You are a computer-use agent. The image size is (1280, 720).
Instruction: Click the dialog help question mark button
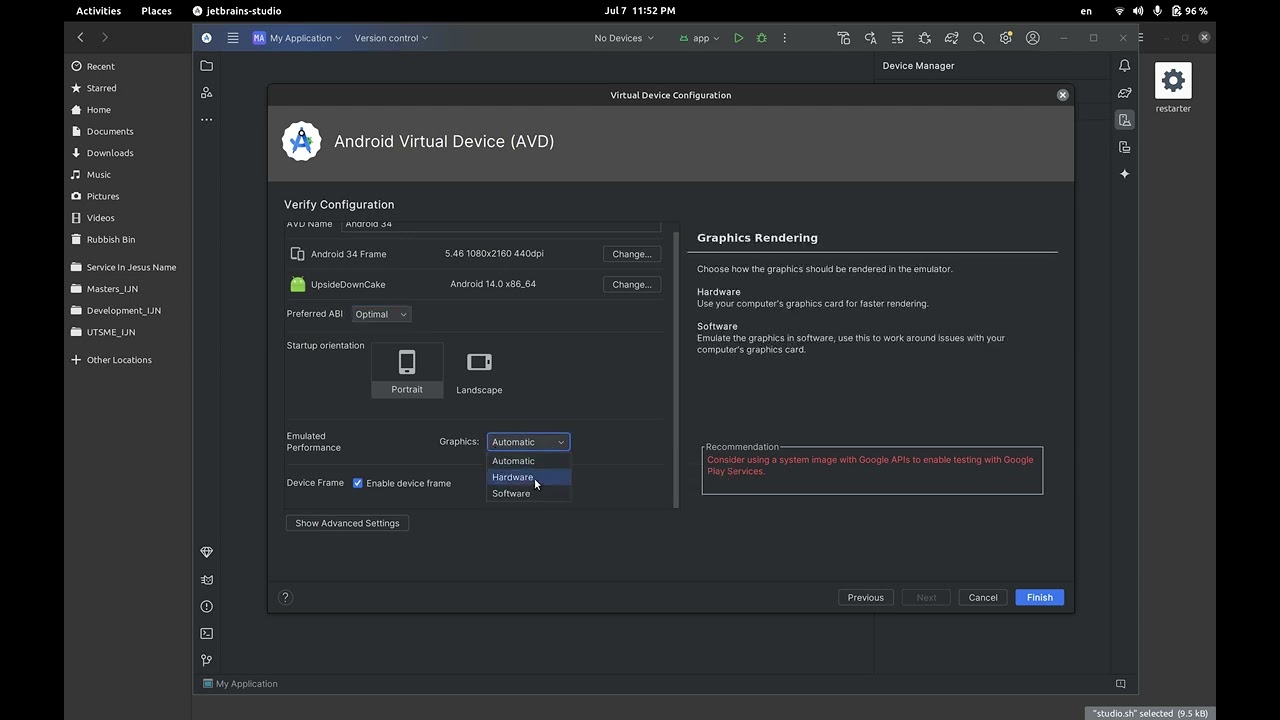[285, 597]
